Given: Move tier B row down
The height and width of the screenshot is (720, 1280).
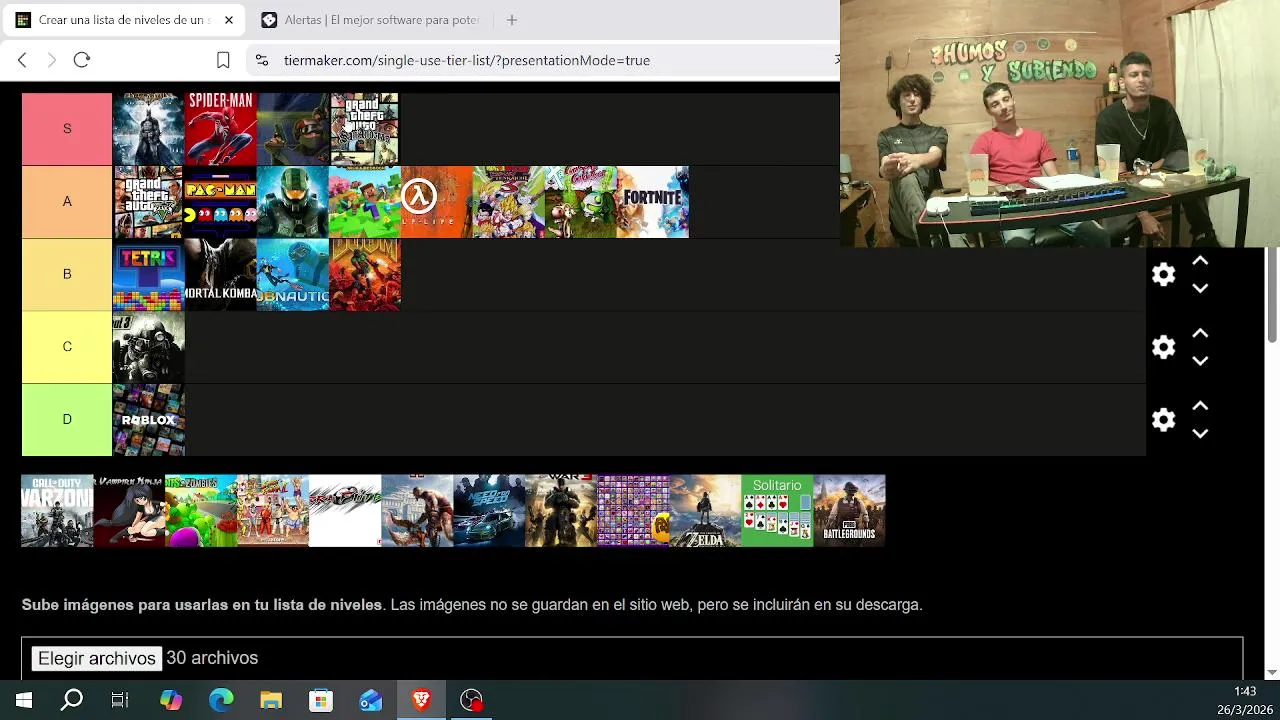Looking at the screenshot, I should [x=1200, y=288].
